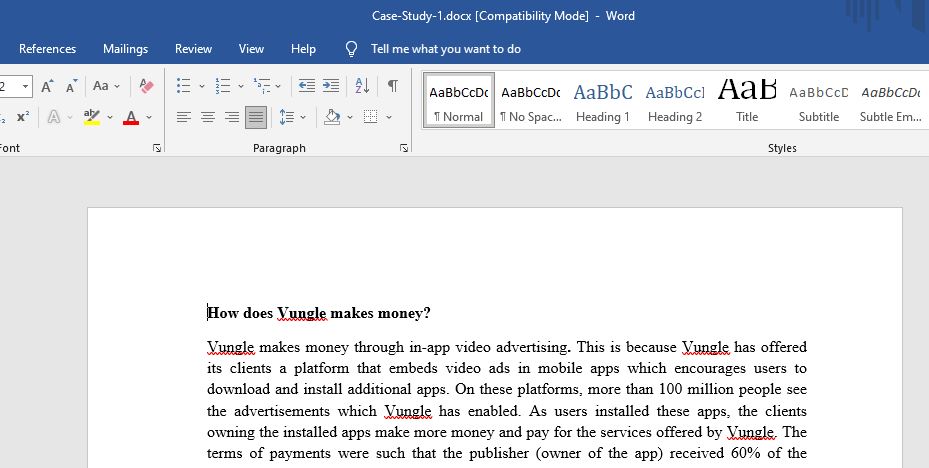929x468 pixels.
Task: Toggle bulleted list
Action: click(x=184, y=86)
